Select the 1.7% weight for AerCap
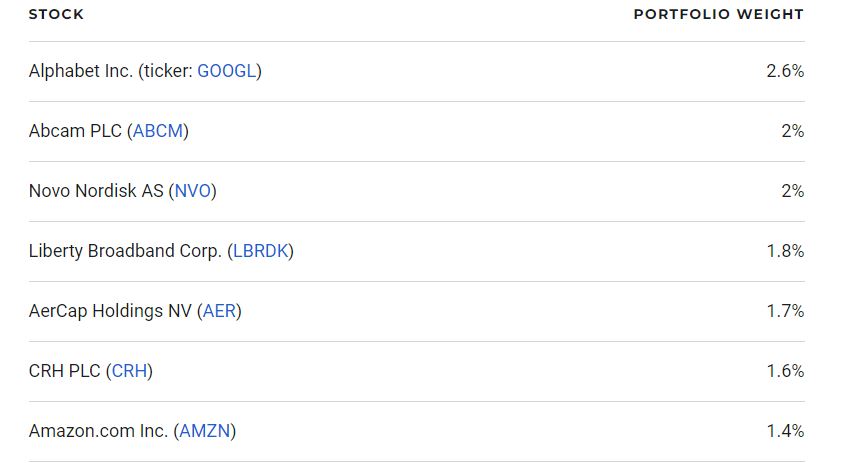 [x=785, y=311]
